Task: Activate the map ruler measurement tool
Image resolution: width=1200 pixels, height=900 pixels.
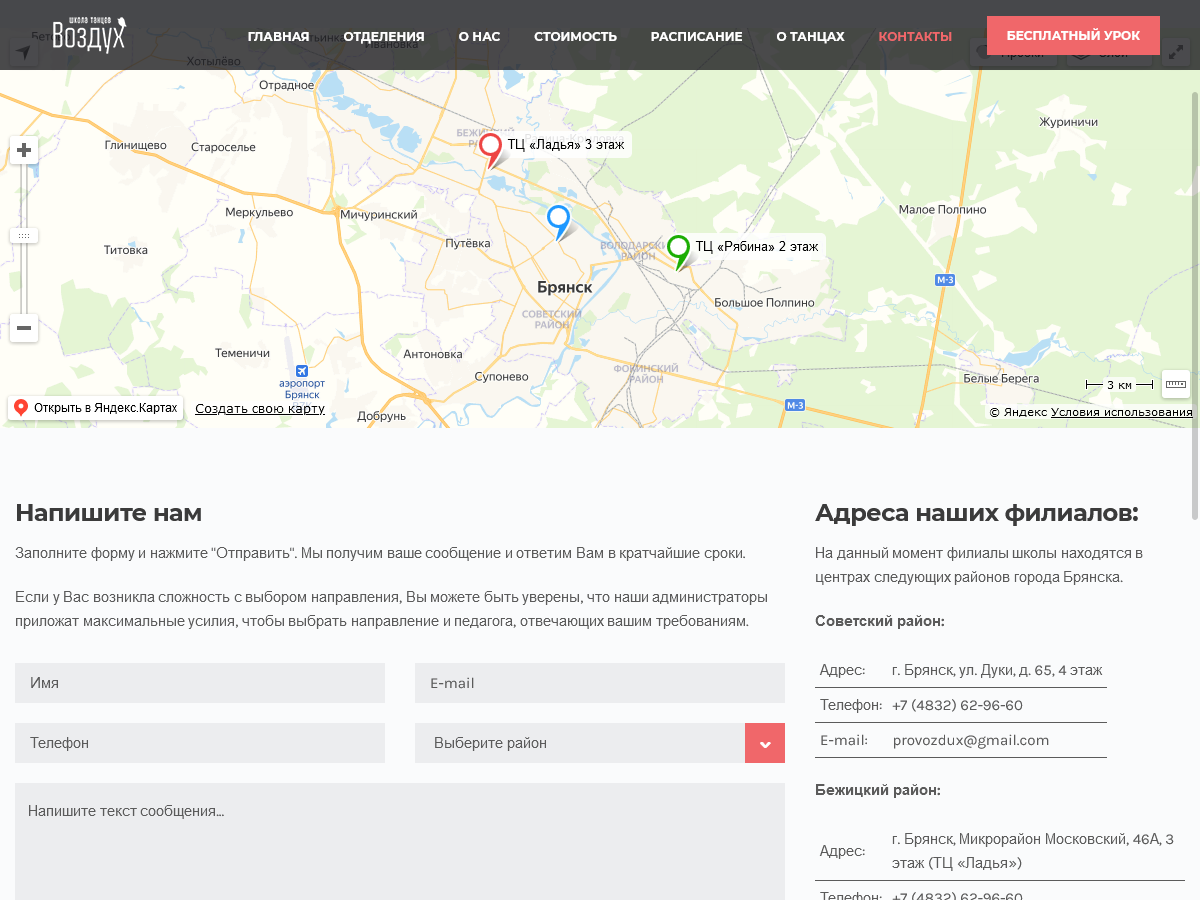Action: 1176,384
